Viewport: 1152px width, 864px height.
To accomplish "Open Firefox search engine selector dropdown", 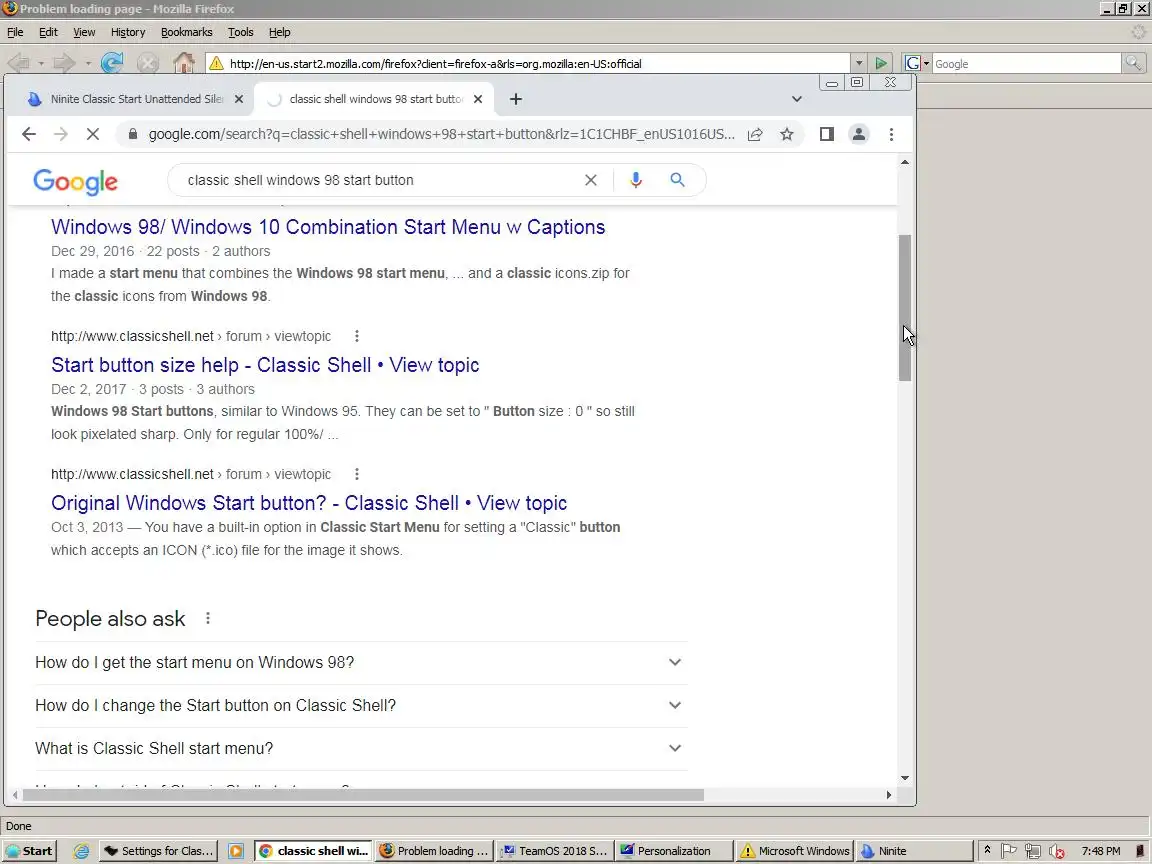I will click(x=916, y=63).
